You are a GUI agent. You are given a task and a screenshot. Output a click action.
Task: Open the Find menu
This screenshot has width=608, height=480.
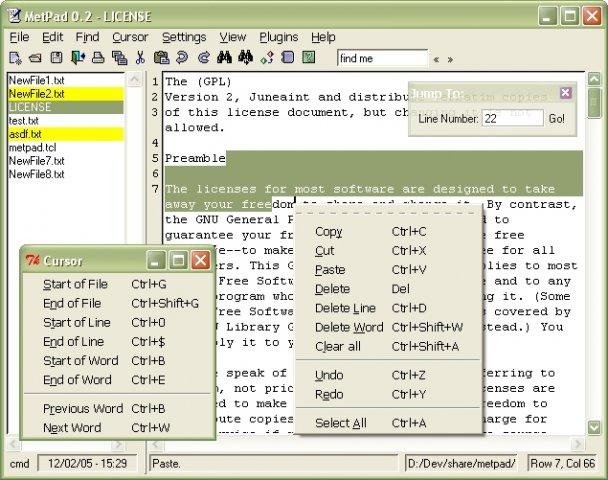pyautogui.click(x=87, y=37)
